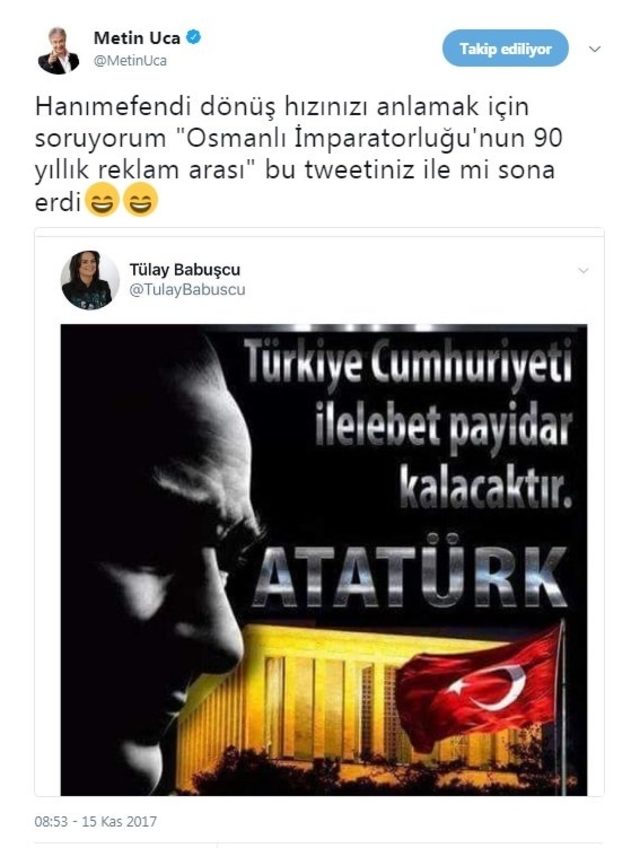Click Tülay Babuşcu's profile avatar
Viewport: 640px width, 848px height.
[x=90, y=280]
